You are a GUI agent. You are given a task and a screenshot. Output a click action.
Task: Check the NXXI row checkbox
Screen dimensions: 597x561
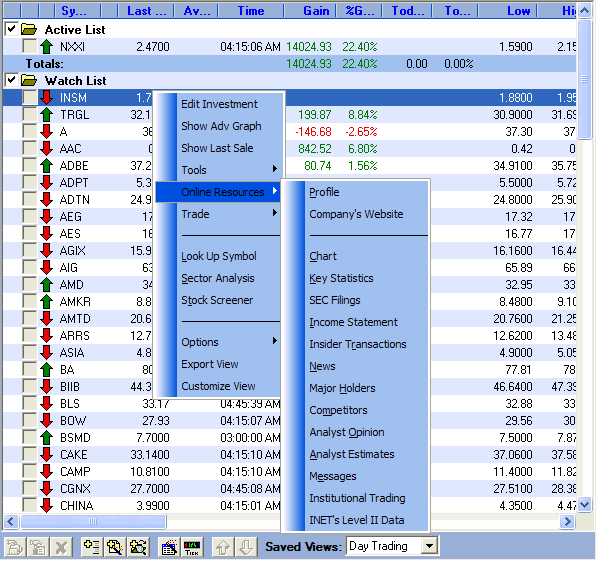click(x=29, y=46)
